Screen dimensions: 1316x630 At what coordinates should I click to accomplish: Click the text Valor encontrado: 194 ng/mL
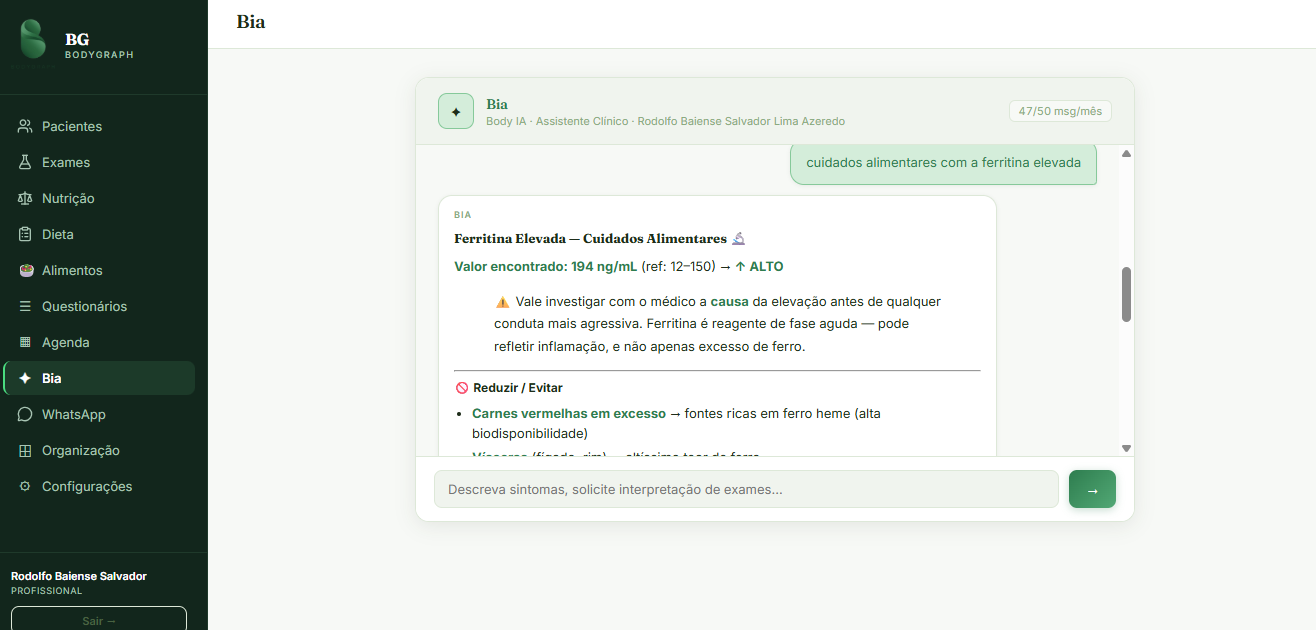coord(545,266)
